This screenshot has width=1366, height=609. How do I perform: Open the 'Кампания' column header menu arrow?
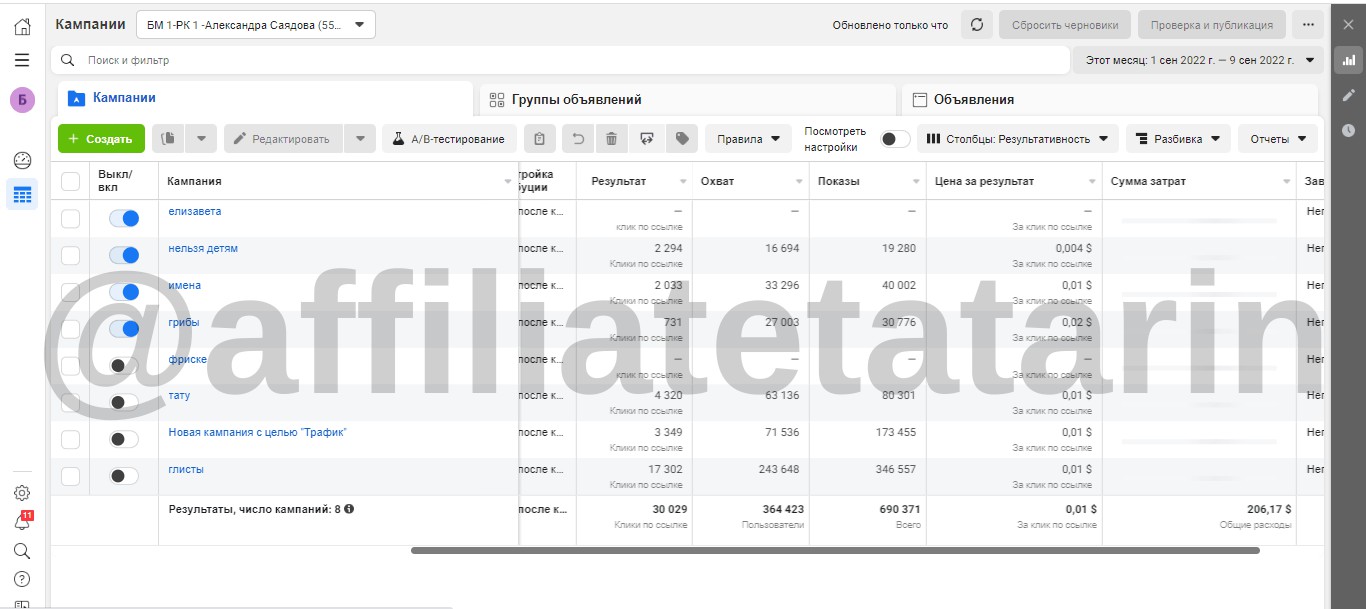(508, 182)
